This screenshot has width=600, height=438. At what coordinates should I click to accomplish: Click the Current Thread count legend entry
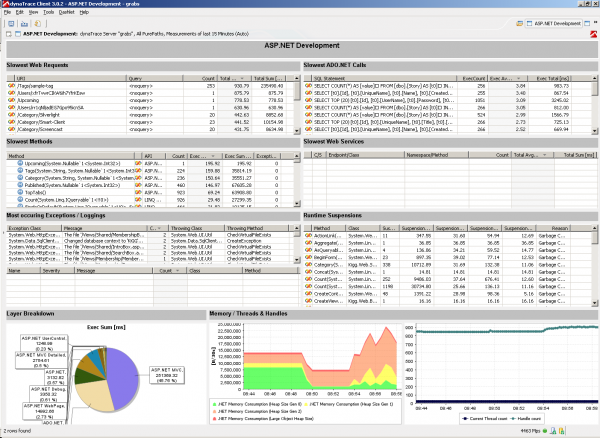point(484,418)
